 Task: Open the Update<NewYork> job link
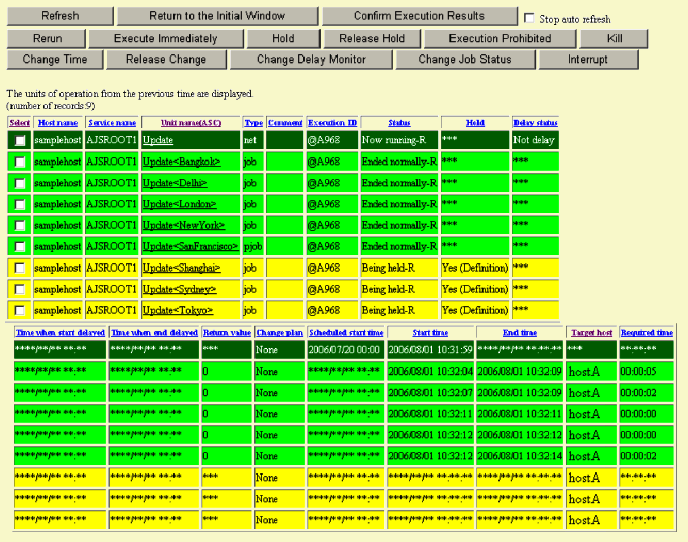(183, 226)
